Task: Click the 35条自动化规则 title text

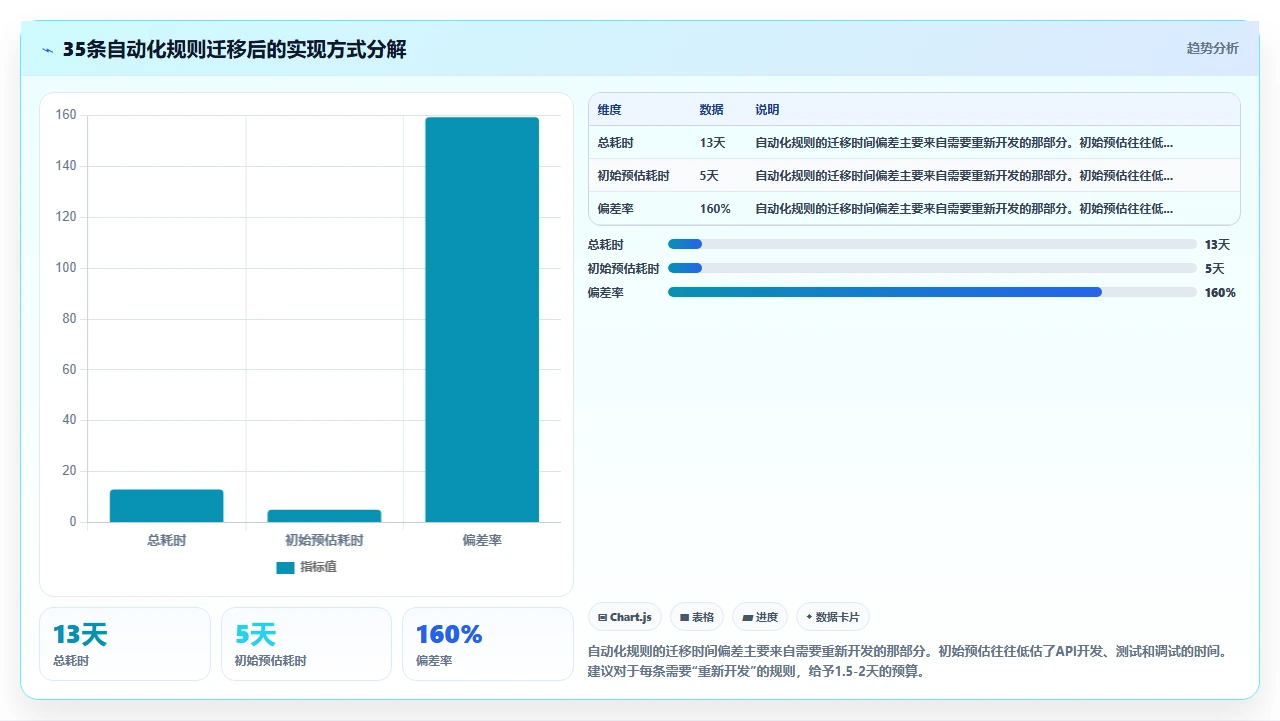Action: (234, 50)
